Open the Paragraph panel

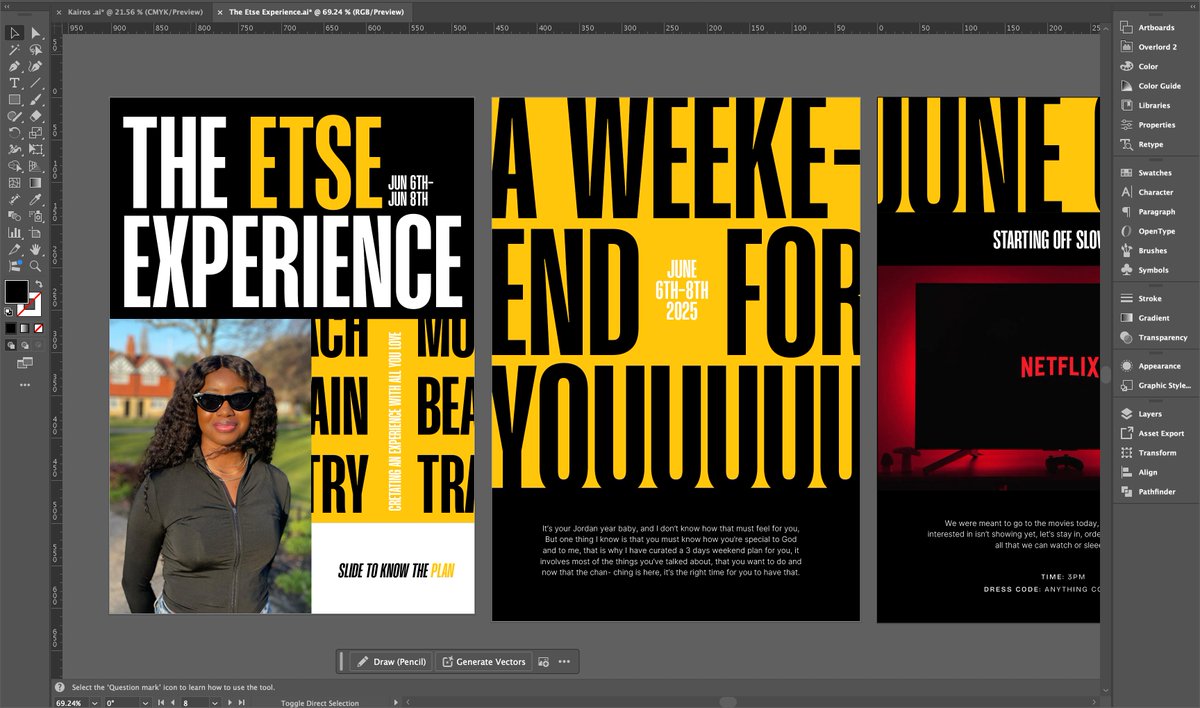1147,212
